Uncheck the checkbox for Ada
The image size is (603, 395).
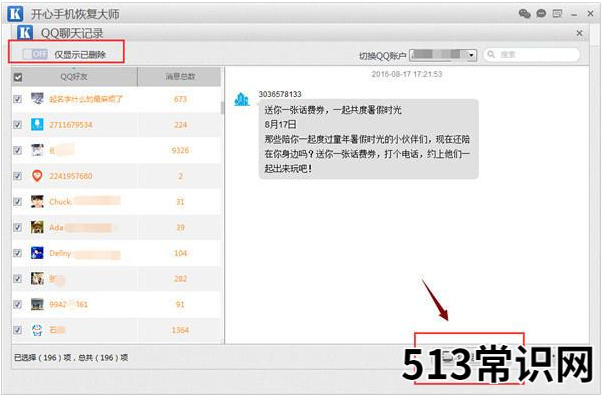pos(18,227)
